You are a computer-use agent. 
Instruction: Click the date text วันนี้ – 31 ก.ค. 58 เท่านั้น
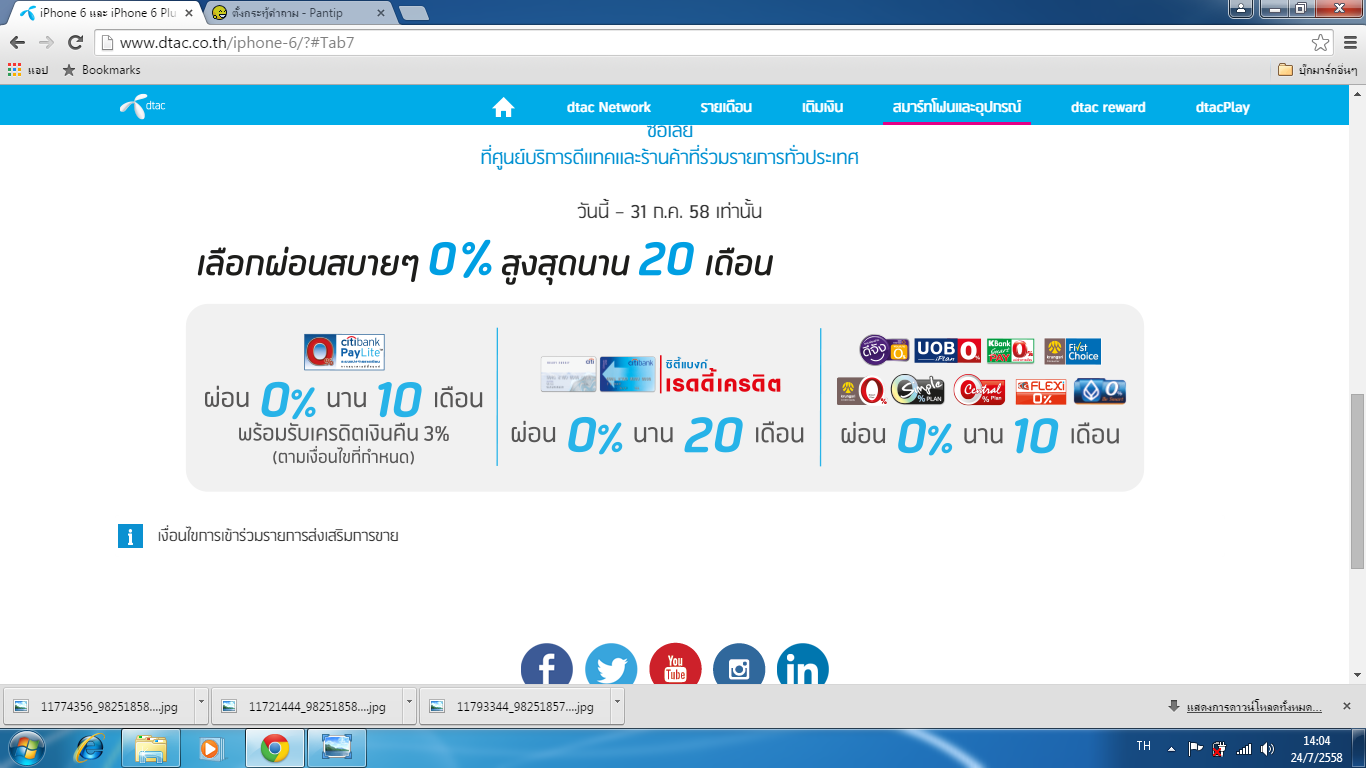[x=669, y=212]
